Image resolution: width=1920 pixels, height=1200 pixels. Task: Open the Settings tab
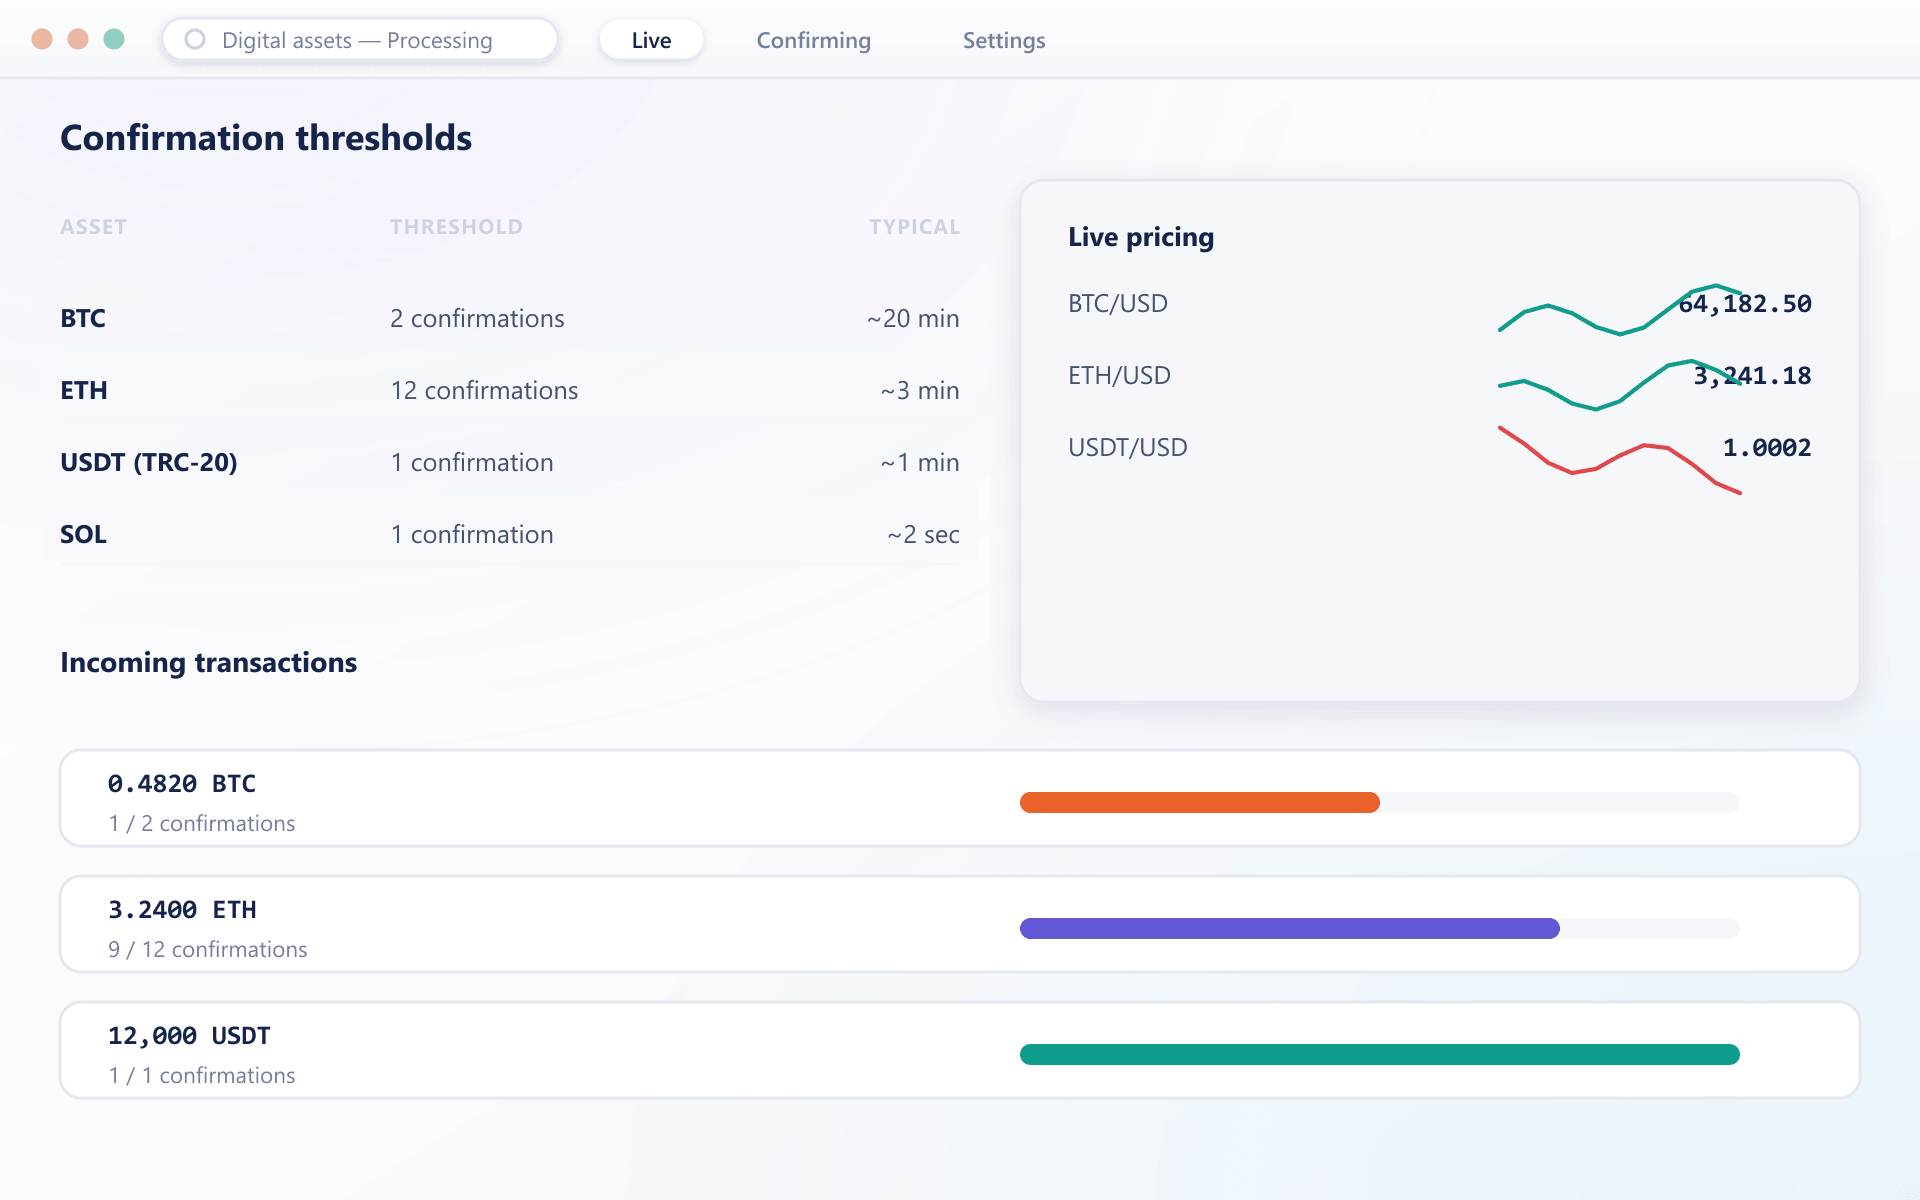coord(1004,40)
